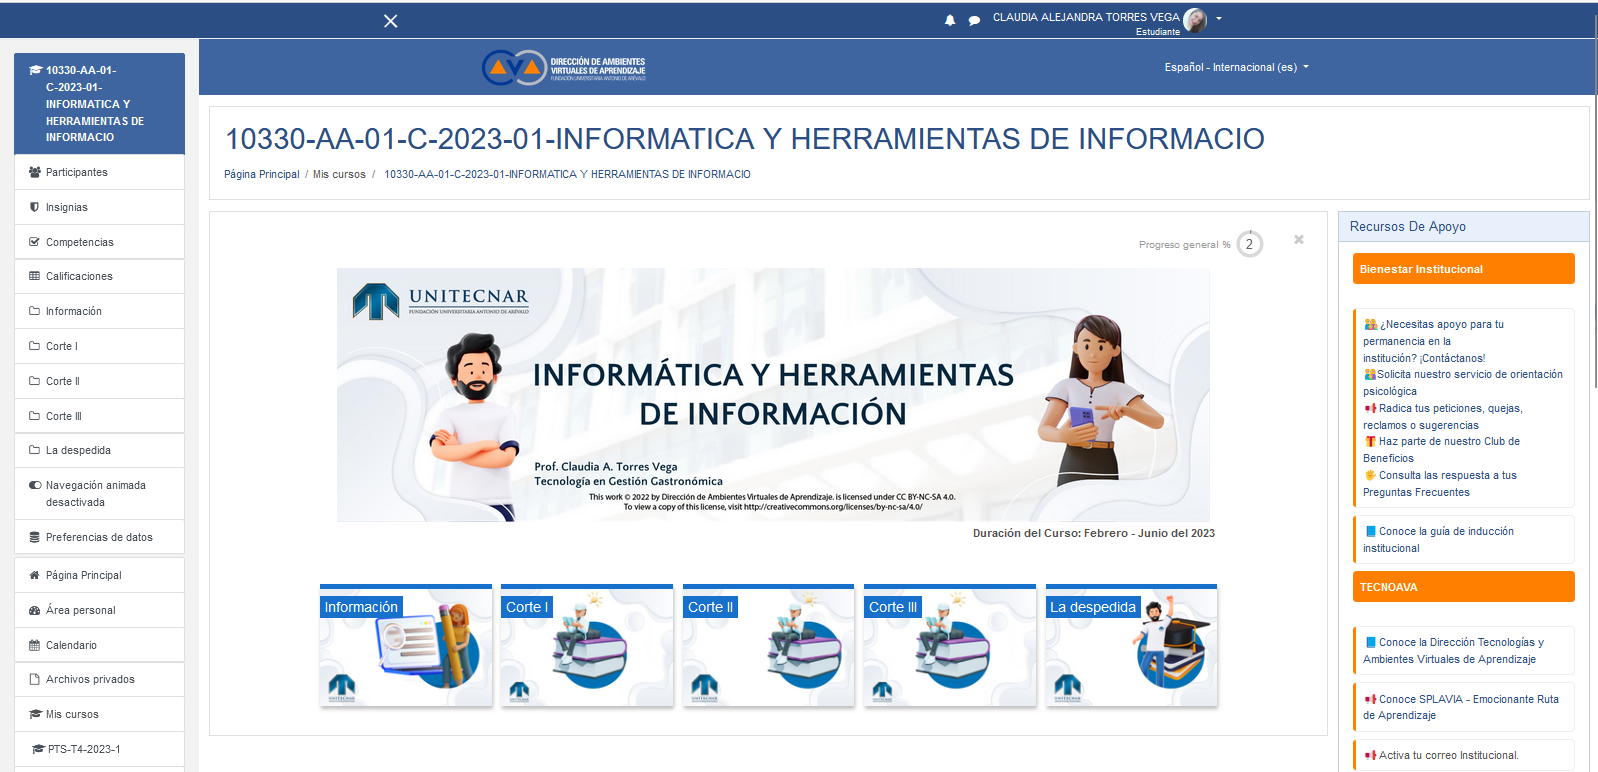Open the notifications bell icon
This screenshot has height=772, width=1598.
pos(950,20)
